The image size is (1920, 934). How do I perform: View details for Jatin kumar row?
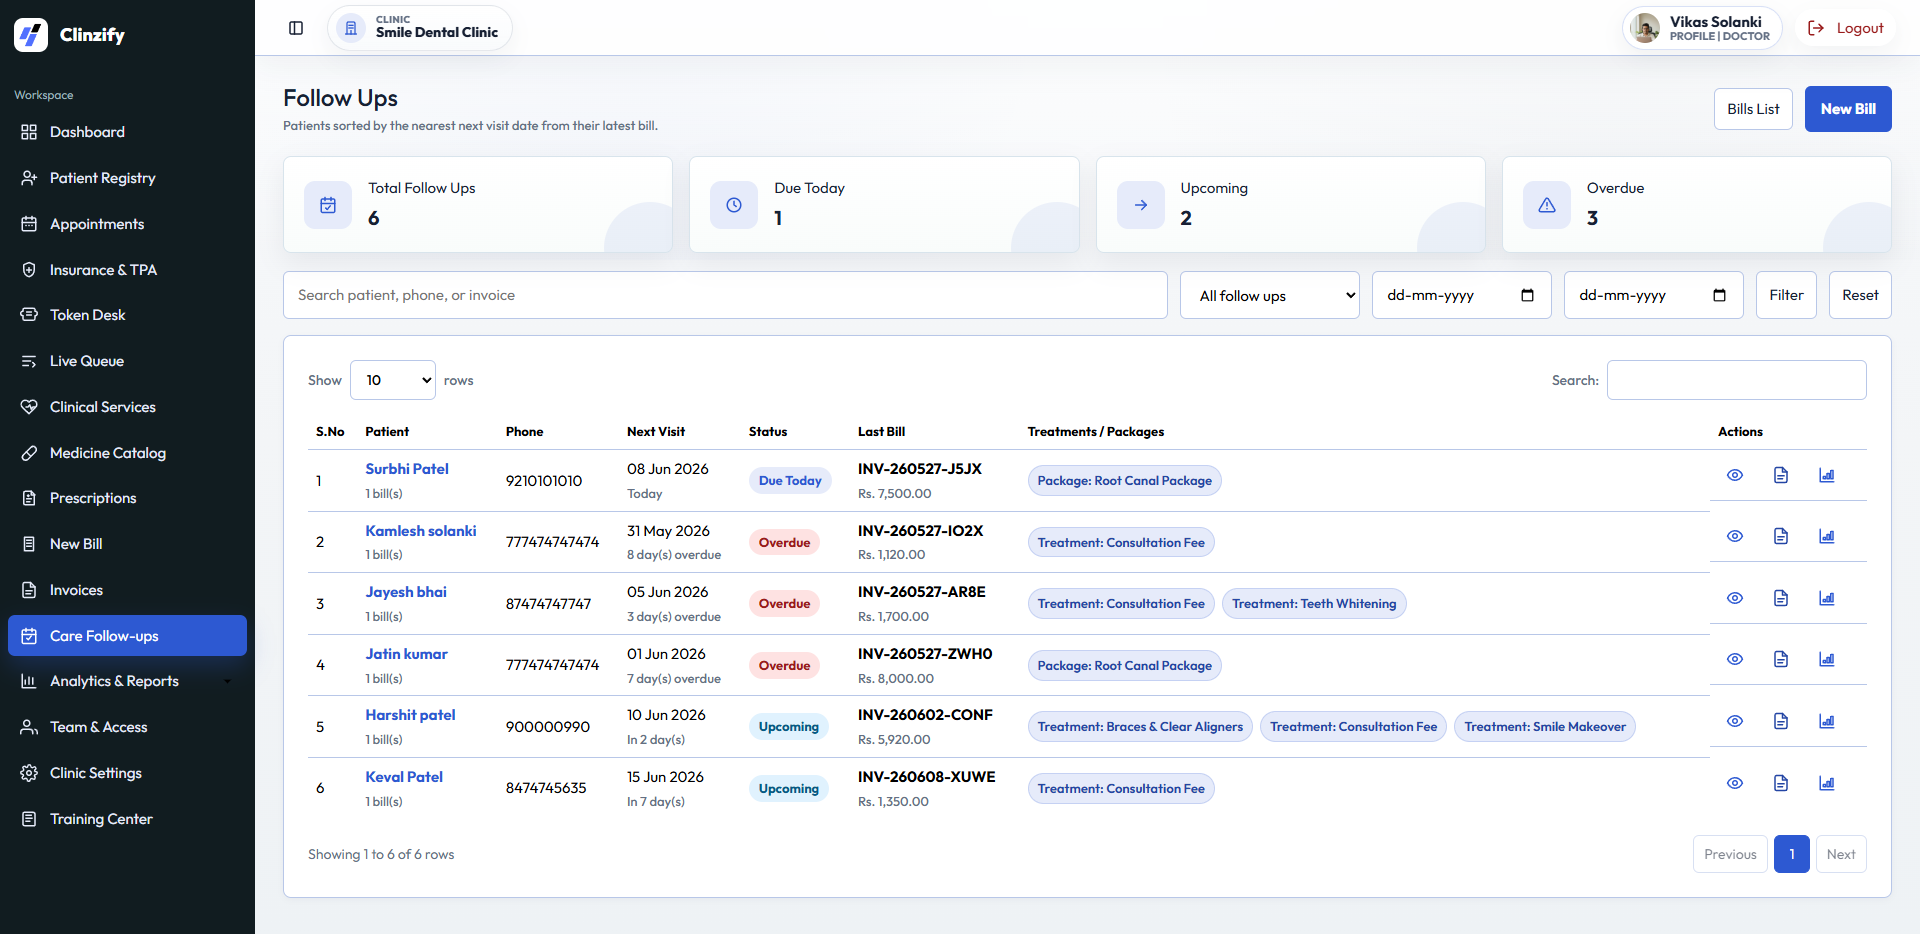pos(1735,659)
